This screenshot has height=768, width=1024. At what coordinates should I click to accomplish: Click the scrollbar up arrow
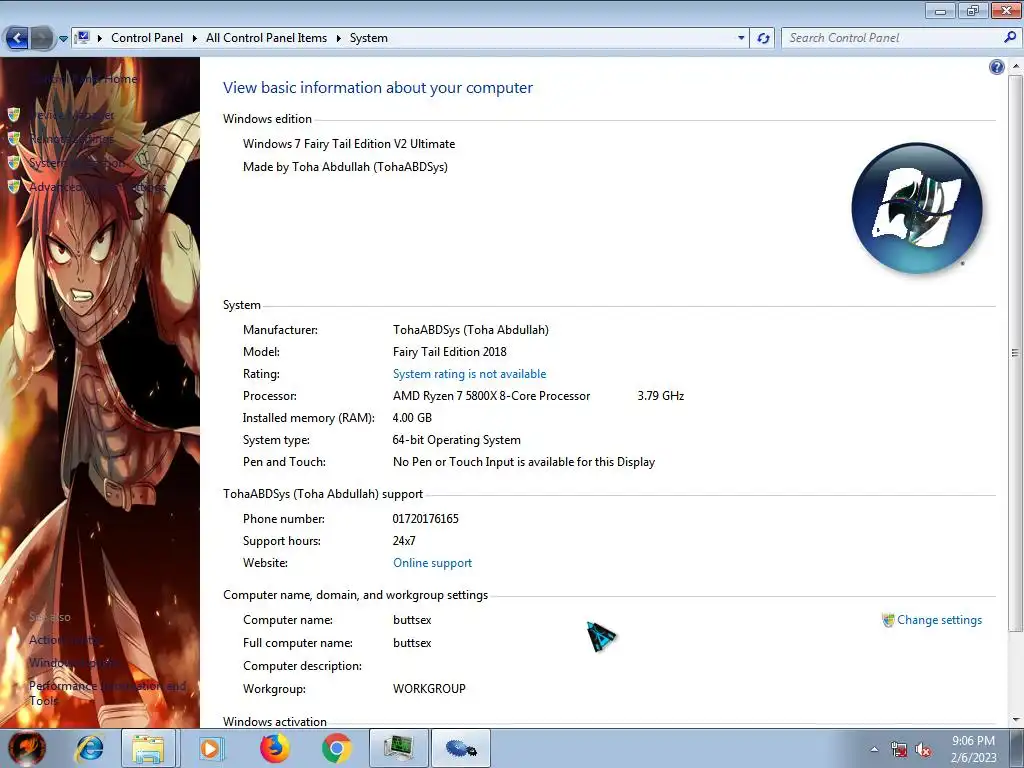click(x=1016, y=65)
